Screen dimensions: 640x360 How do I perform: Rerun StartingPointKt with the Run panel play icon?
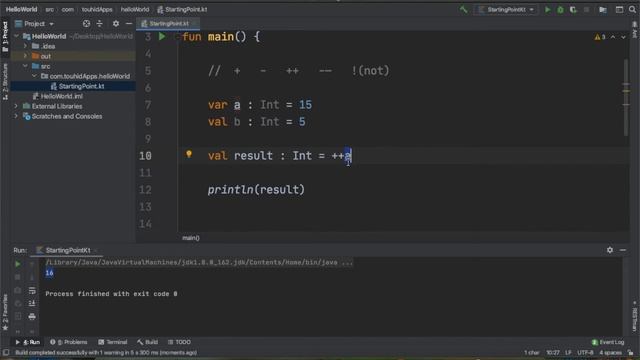click(x=18, y=264)
